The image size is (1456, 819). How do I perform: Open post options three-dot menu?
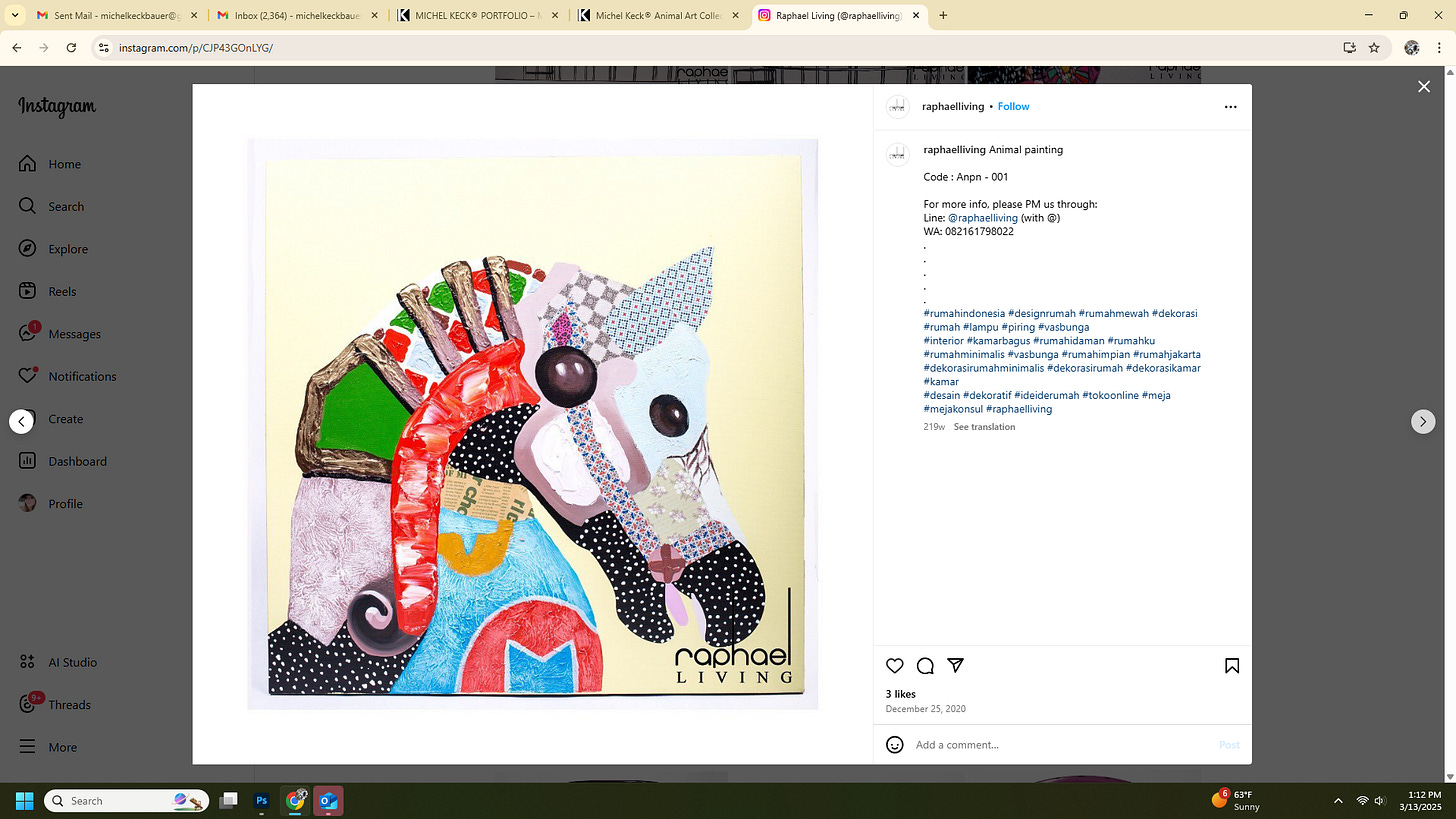click(1230, 107)
